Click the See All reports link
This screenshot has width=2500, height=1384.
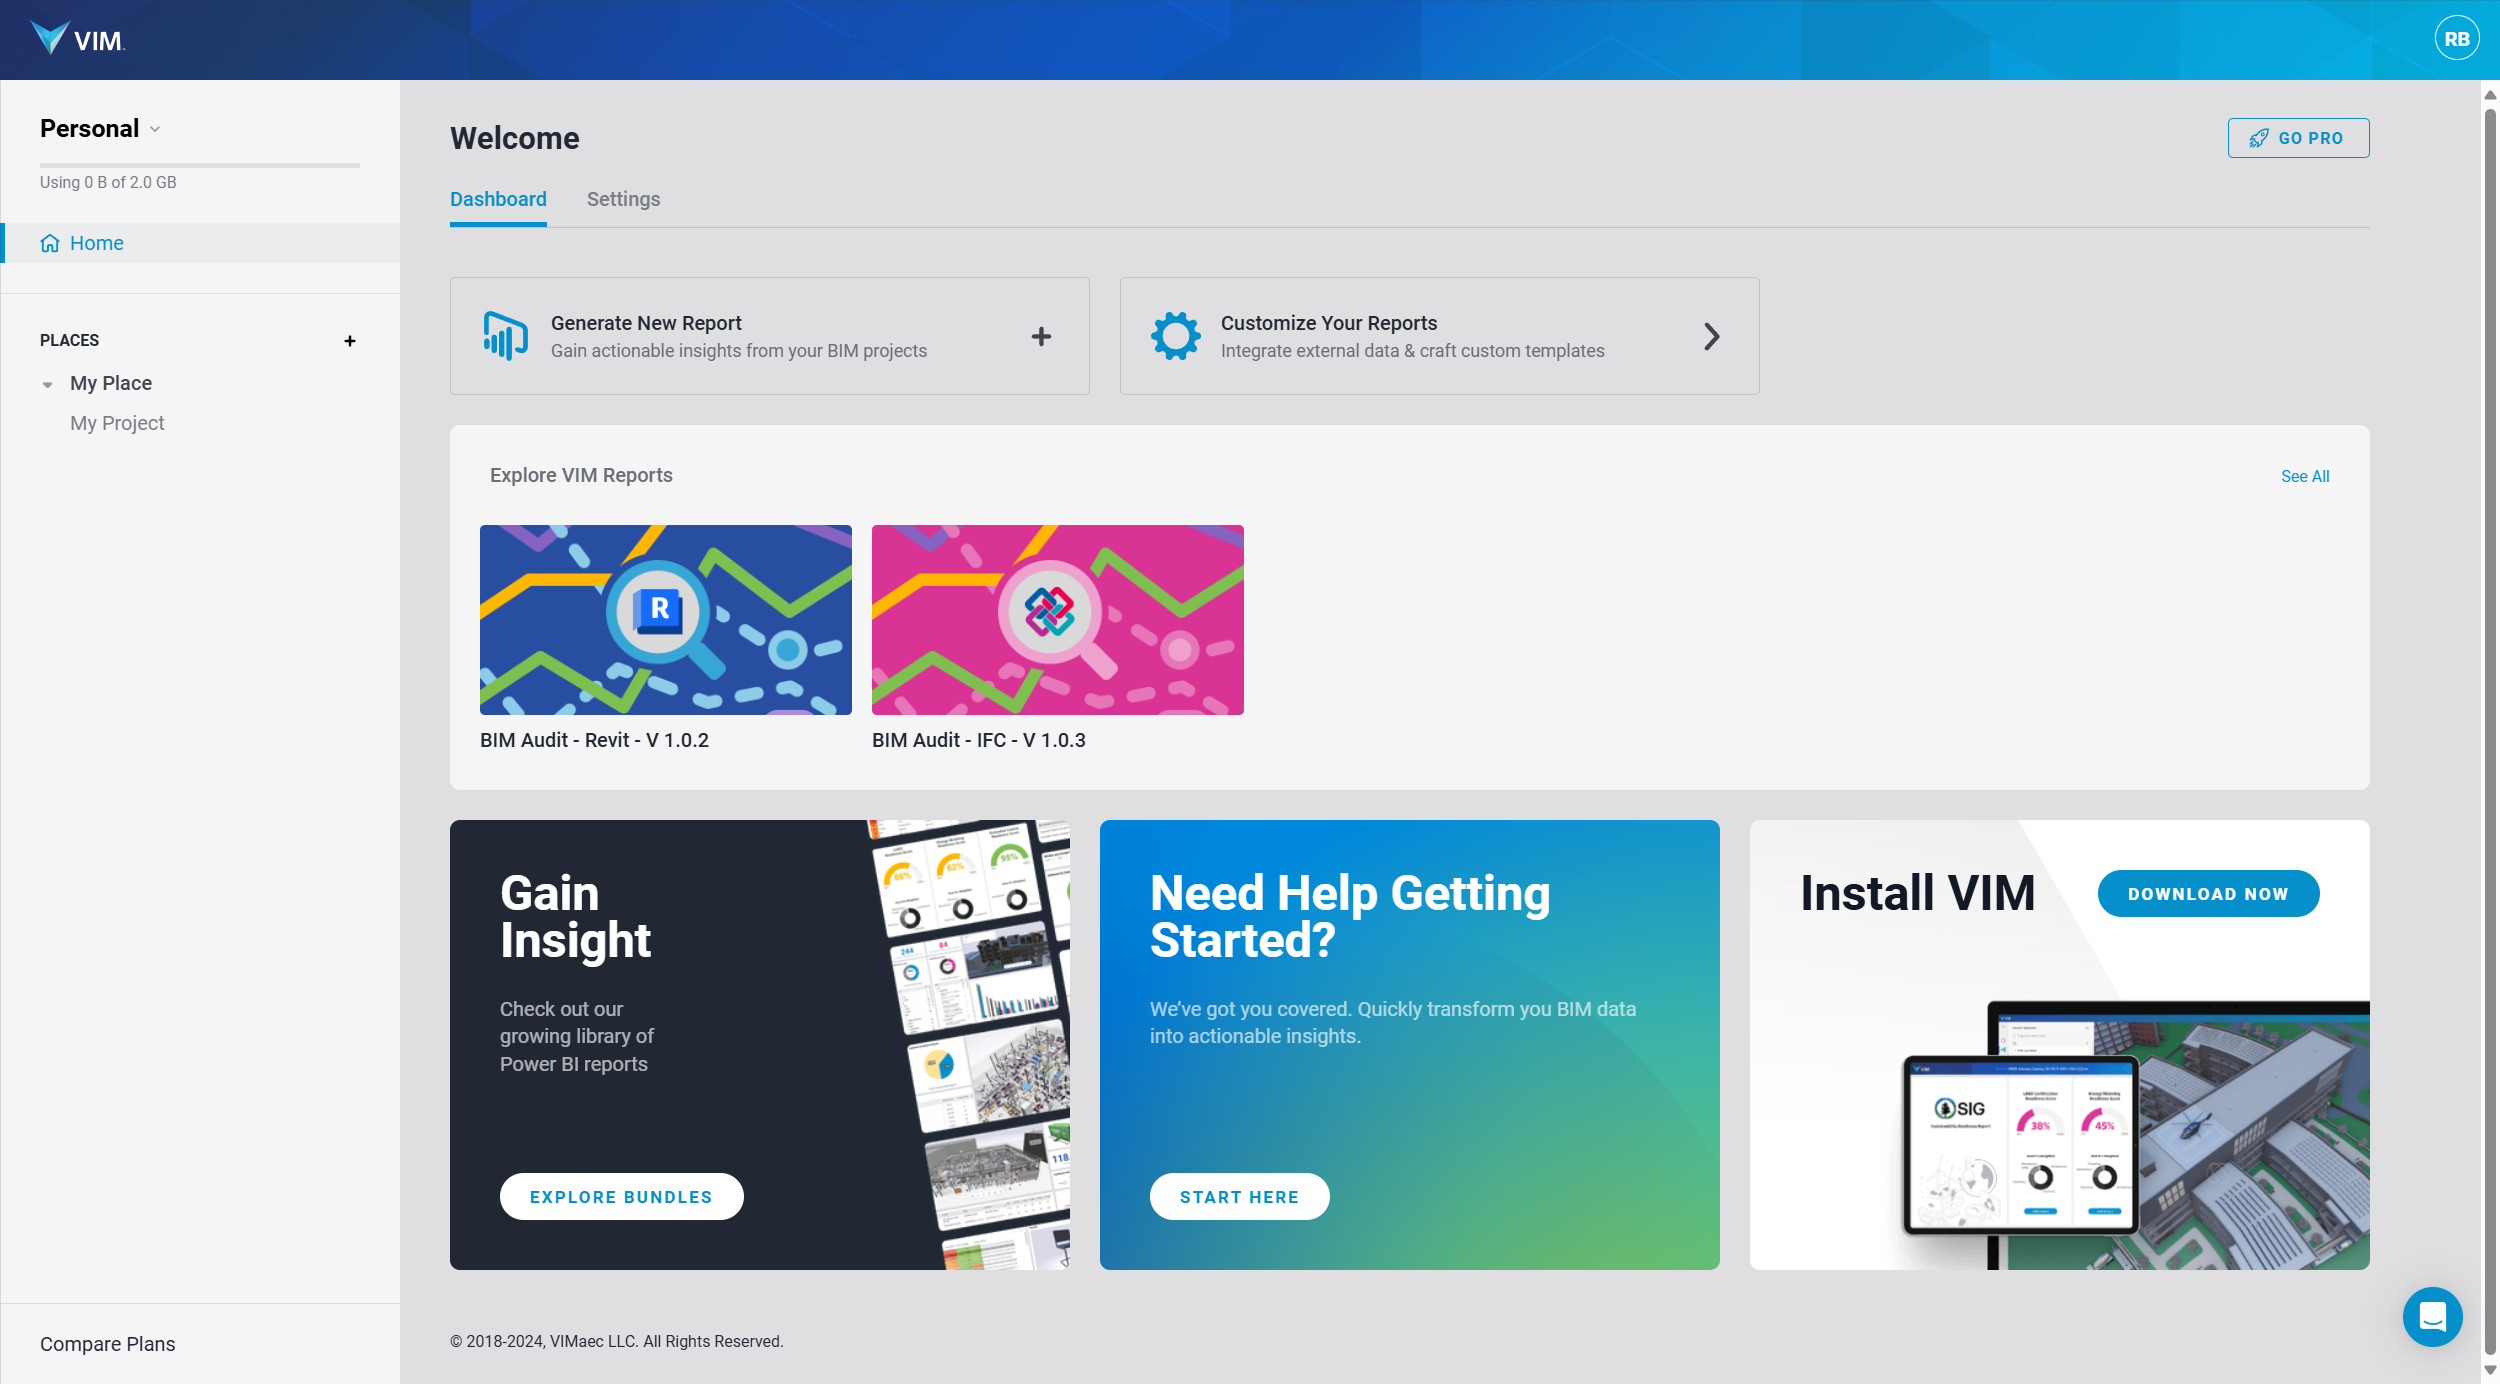pyautogui.click(x=2306, y=476)
